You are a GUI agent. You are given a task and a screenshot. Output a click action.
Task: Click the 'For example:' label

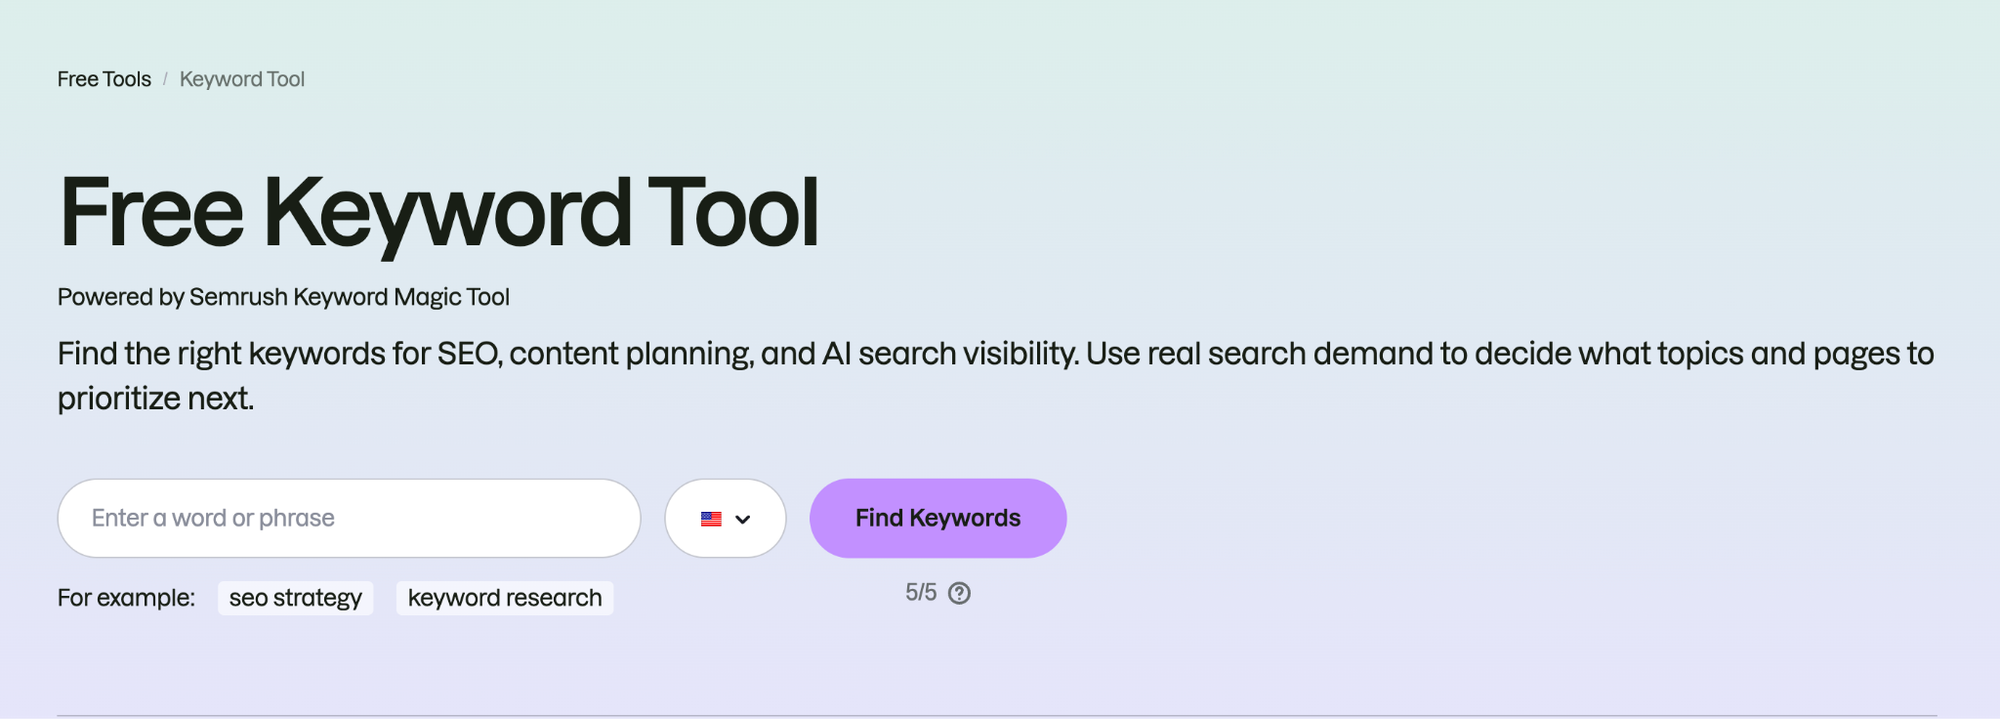coord(126,598)
